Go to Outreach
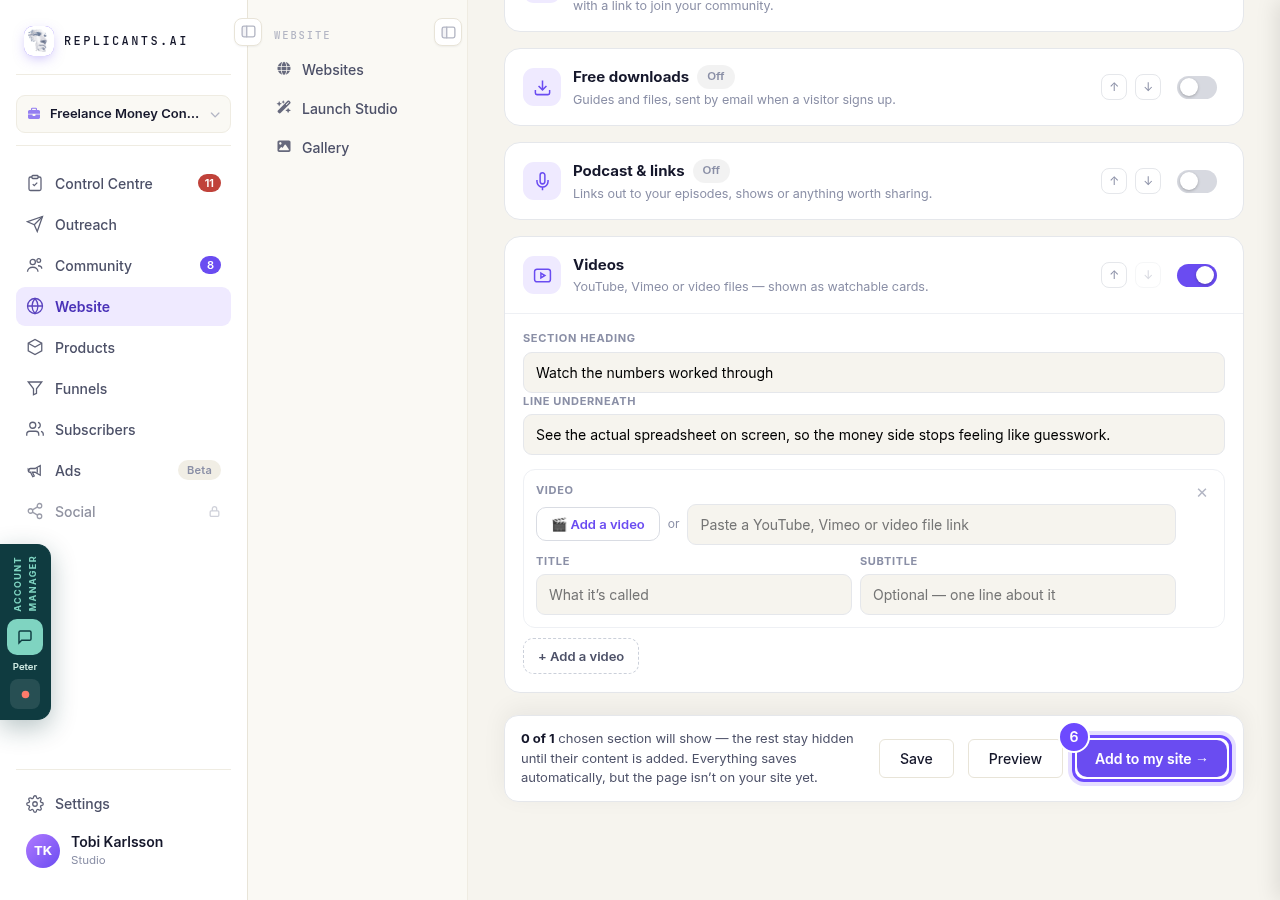 click(x=123, y=225)
